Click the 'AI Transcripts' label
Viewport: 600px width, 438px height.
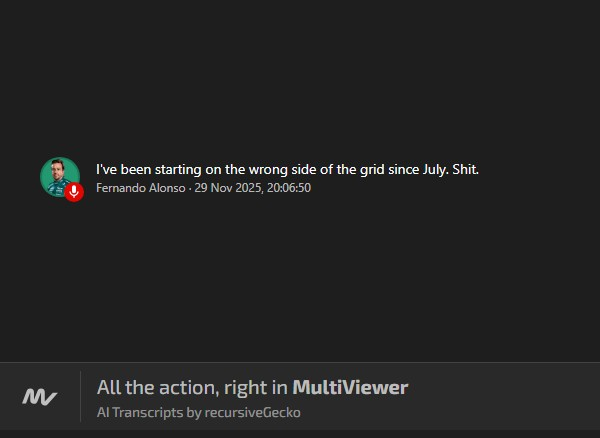tap(140, 412)
